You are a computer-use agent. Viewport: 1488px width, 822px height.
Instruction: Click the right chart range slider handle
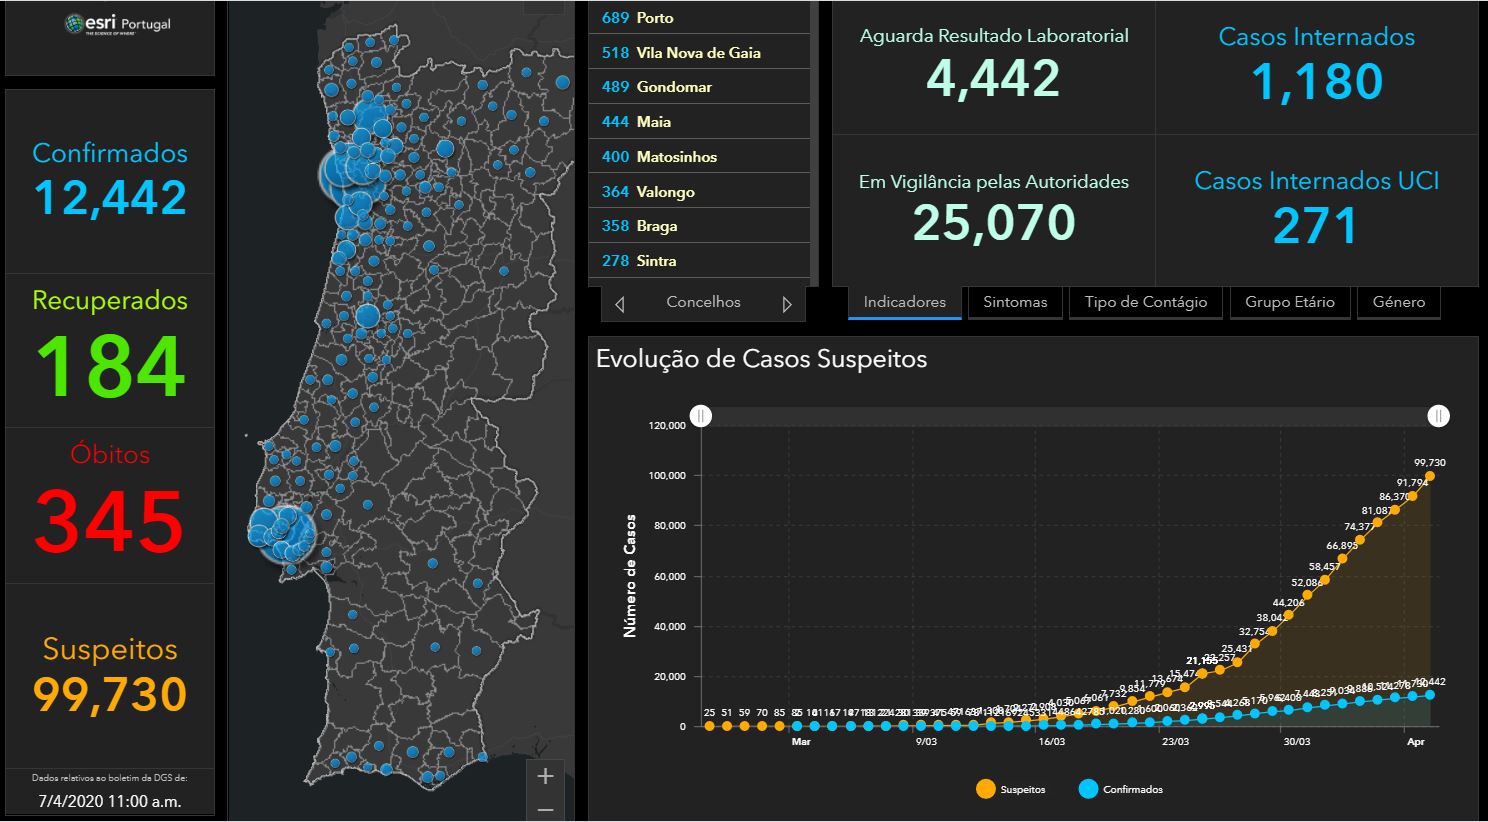[1438, 415]
